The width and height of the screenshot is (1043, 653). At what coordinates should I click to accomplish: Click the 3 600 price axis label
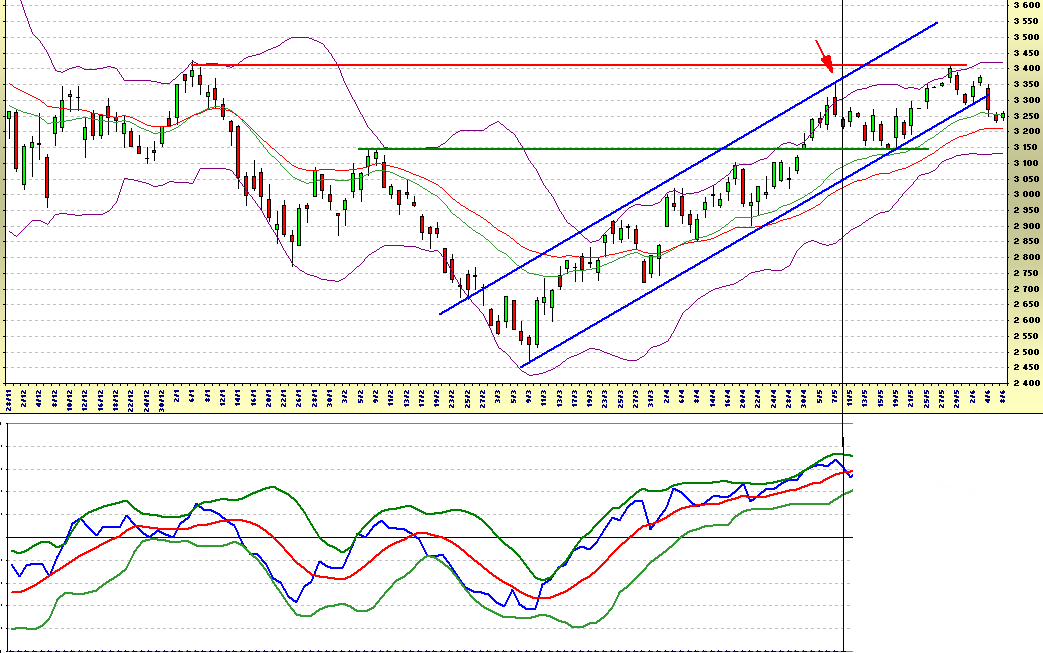[x=1023, y=5]
